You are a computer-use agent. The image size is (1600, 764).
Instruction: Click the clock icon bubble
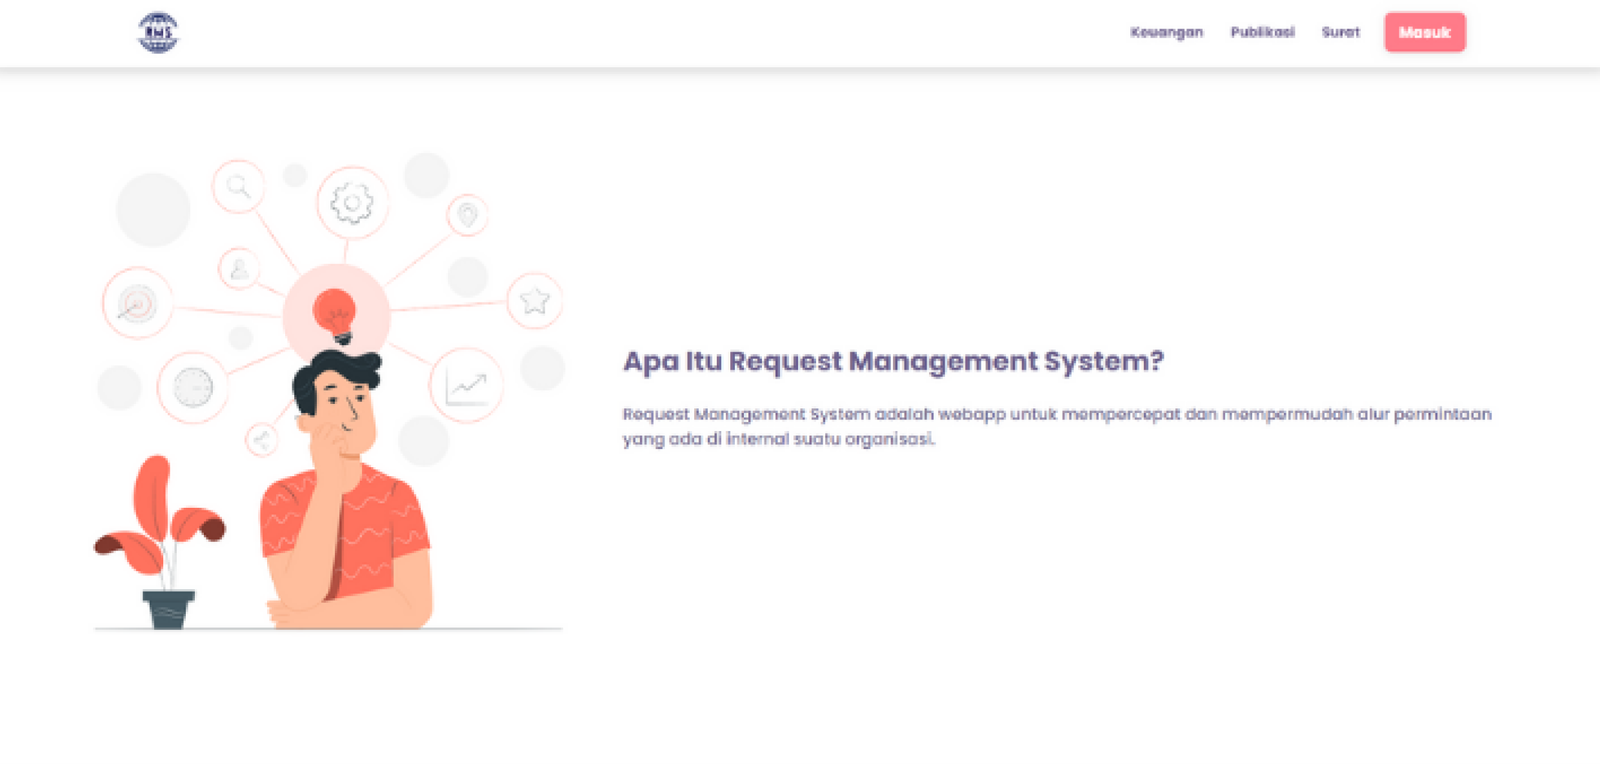pyautogui.click(x=192, y=387)
